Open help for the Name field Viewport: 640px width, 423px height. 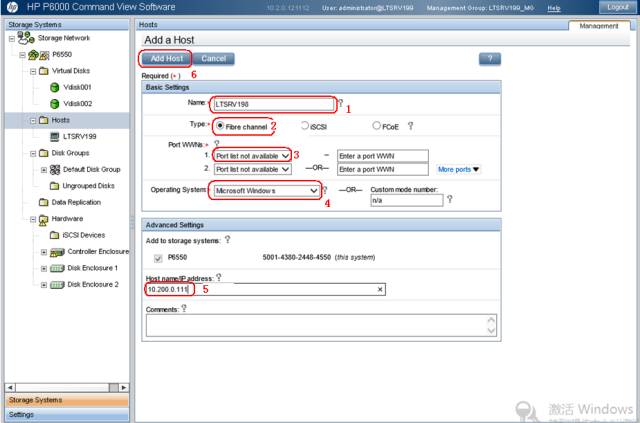[x=340, y=102]
